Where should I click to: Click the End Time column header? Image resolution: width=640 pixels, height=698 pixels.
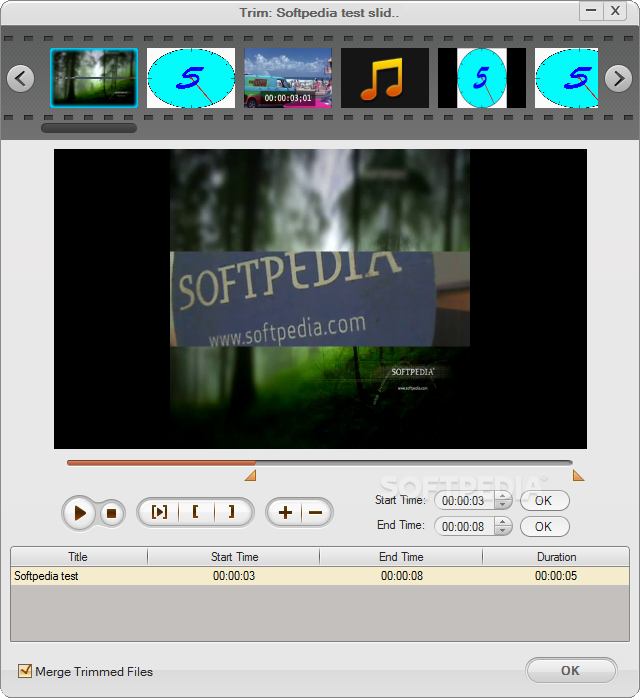[x=401, y=557]
